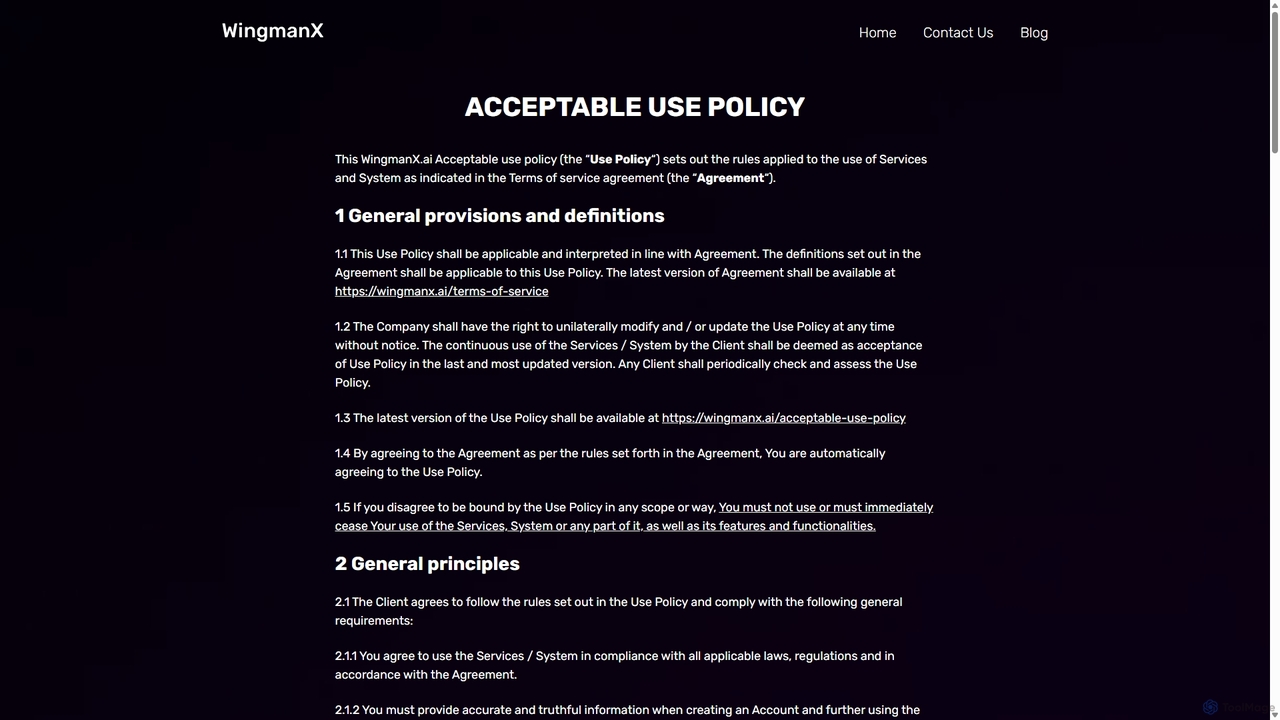Open the Blog menu item
The height and width of the screenshot is (720, 1280).
pos(1034,33)
